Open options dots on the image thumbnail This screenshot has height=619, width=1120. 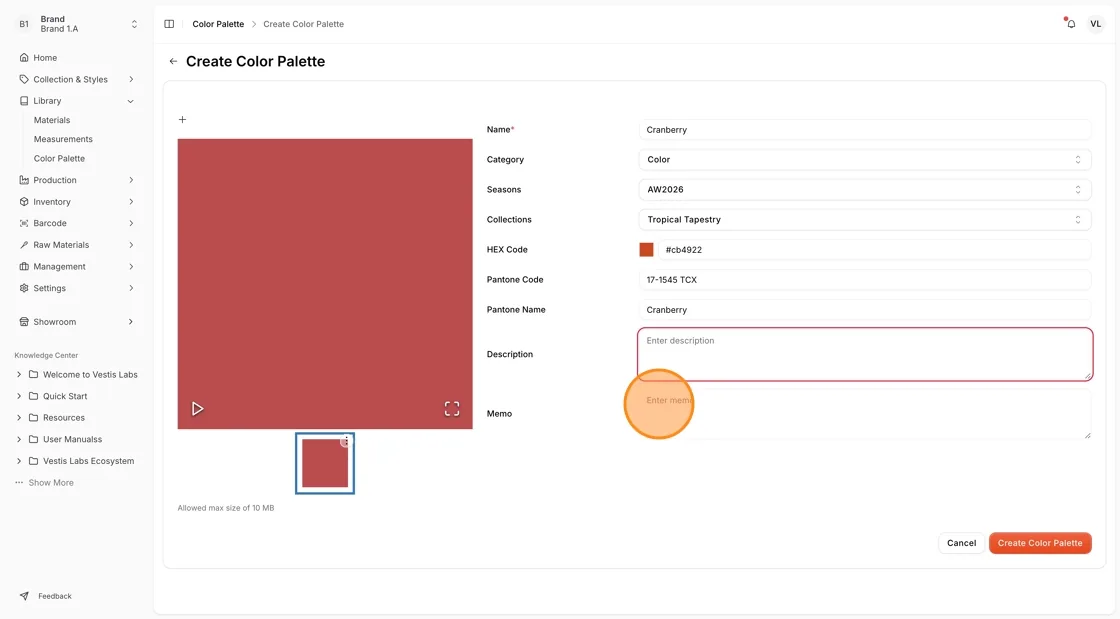click(x=346, y=441)
